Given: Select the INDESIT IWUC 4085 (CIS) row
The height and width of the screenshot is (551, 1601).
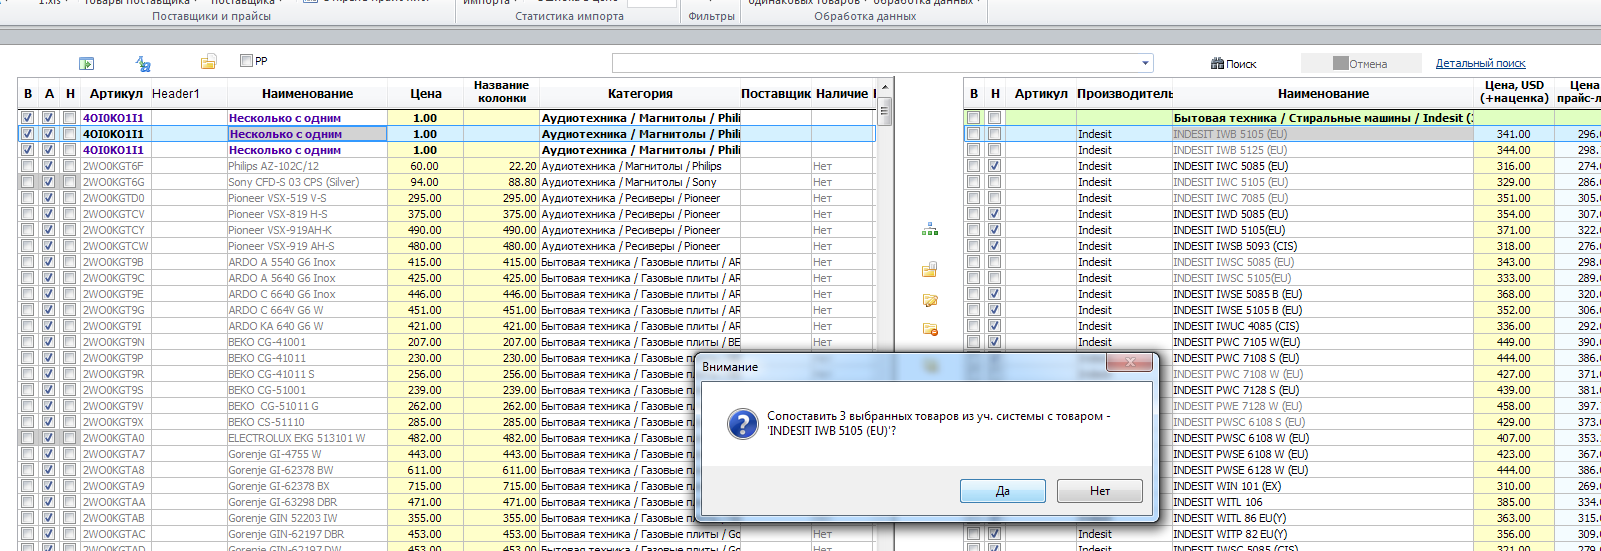Looking at the screenshot, I should tap(1322, 326).
